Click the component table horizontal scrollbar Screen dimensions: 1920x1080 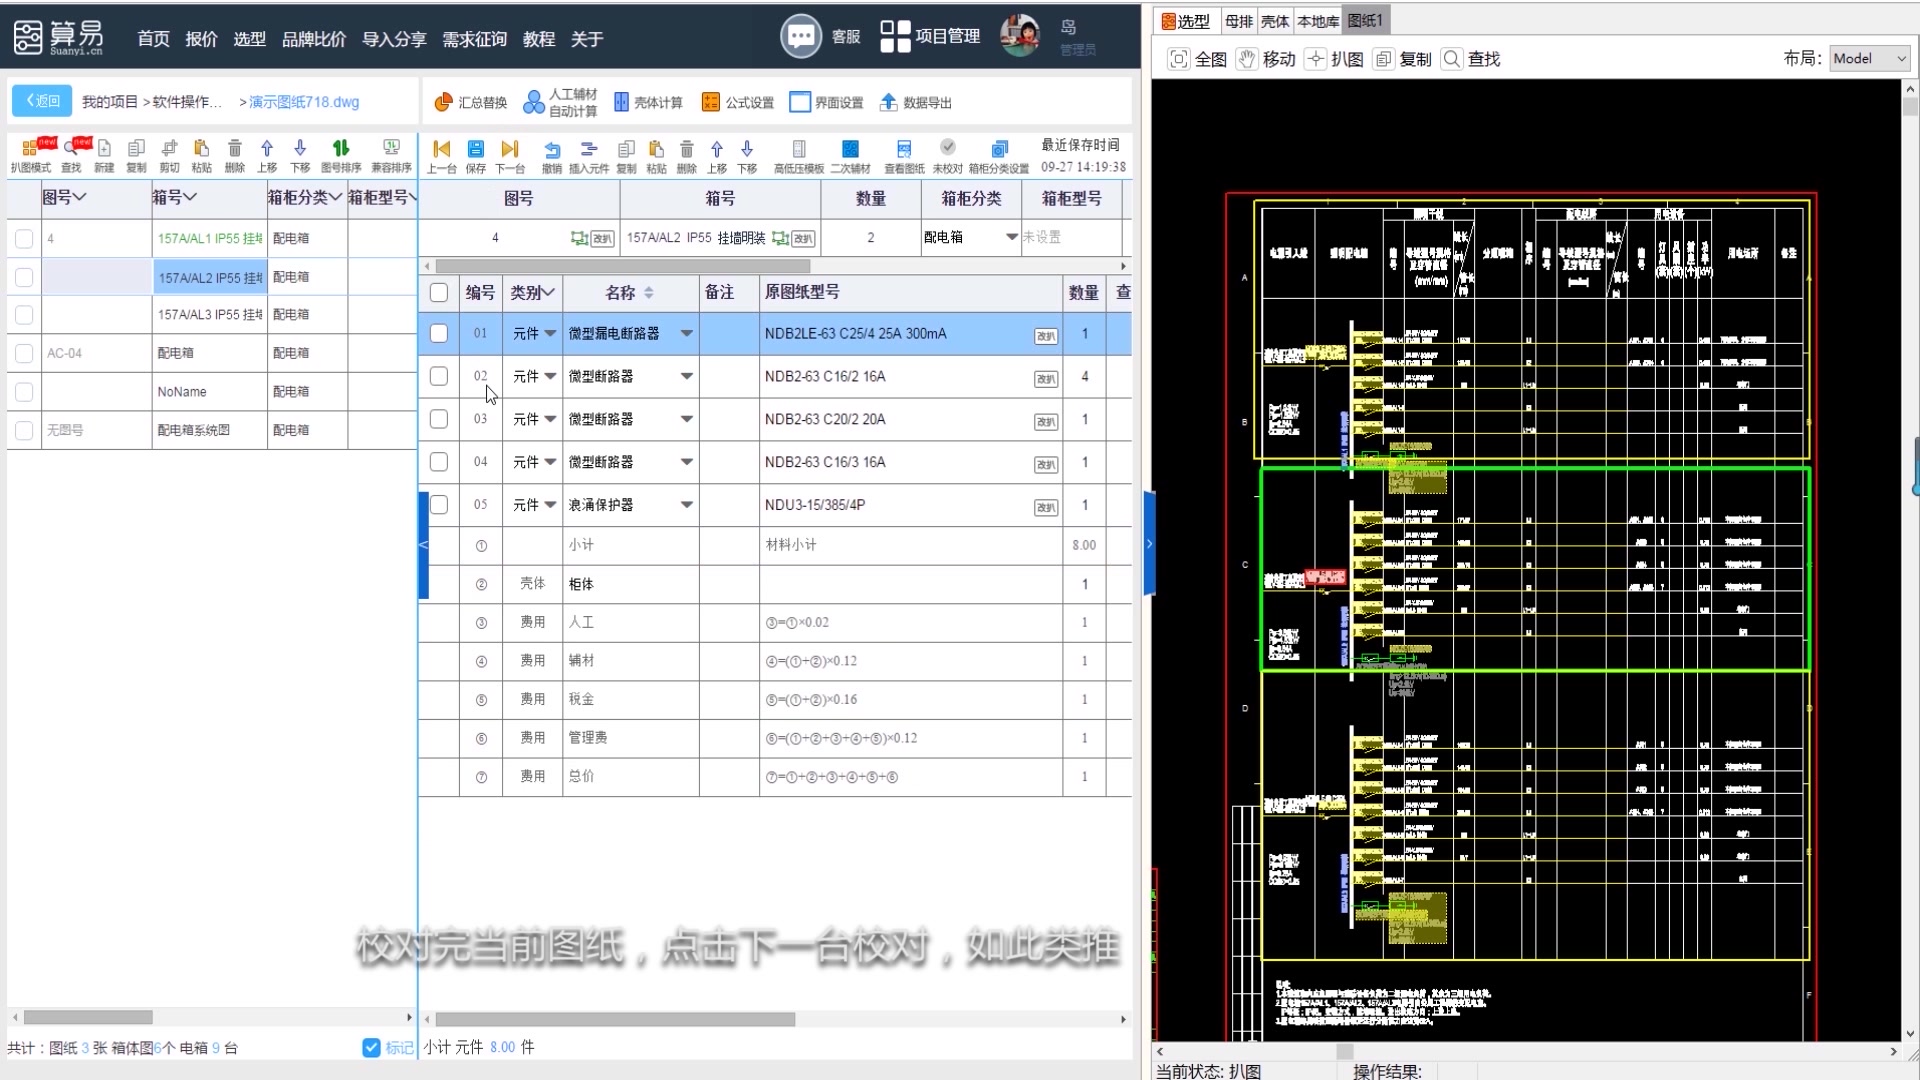[x=615, y=1019]
